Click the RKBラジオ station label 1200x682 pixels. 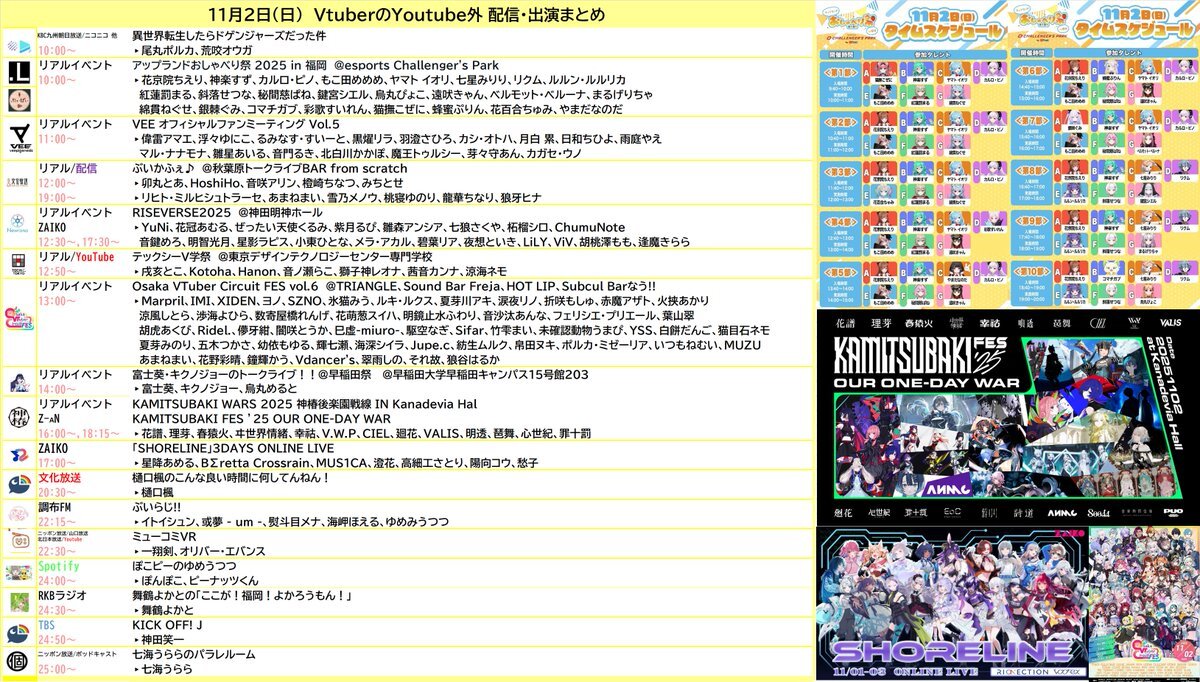[x=62, y=595]
